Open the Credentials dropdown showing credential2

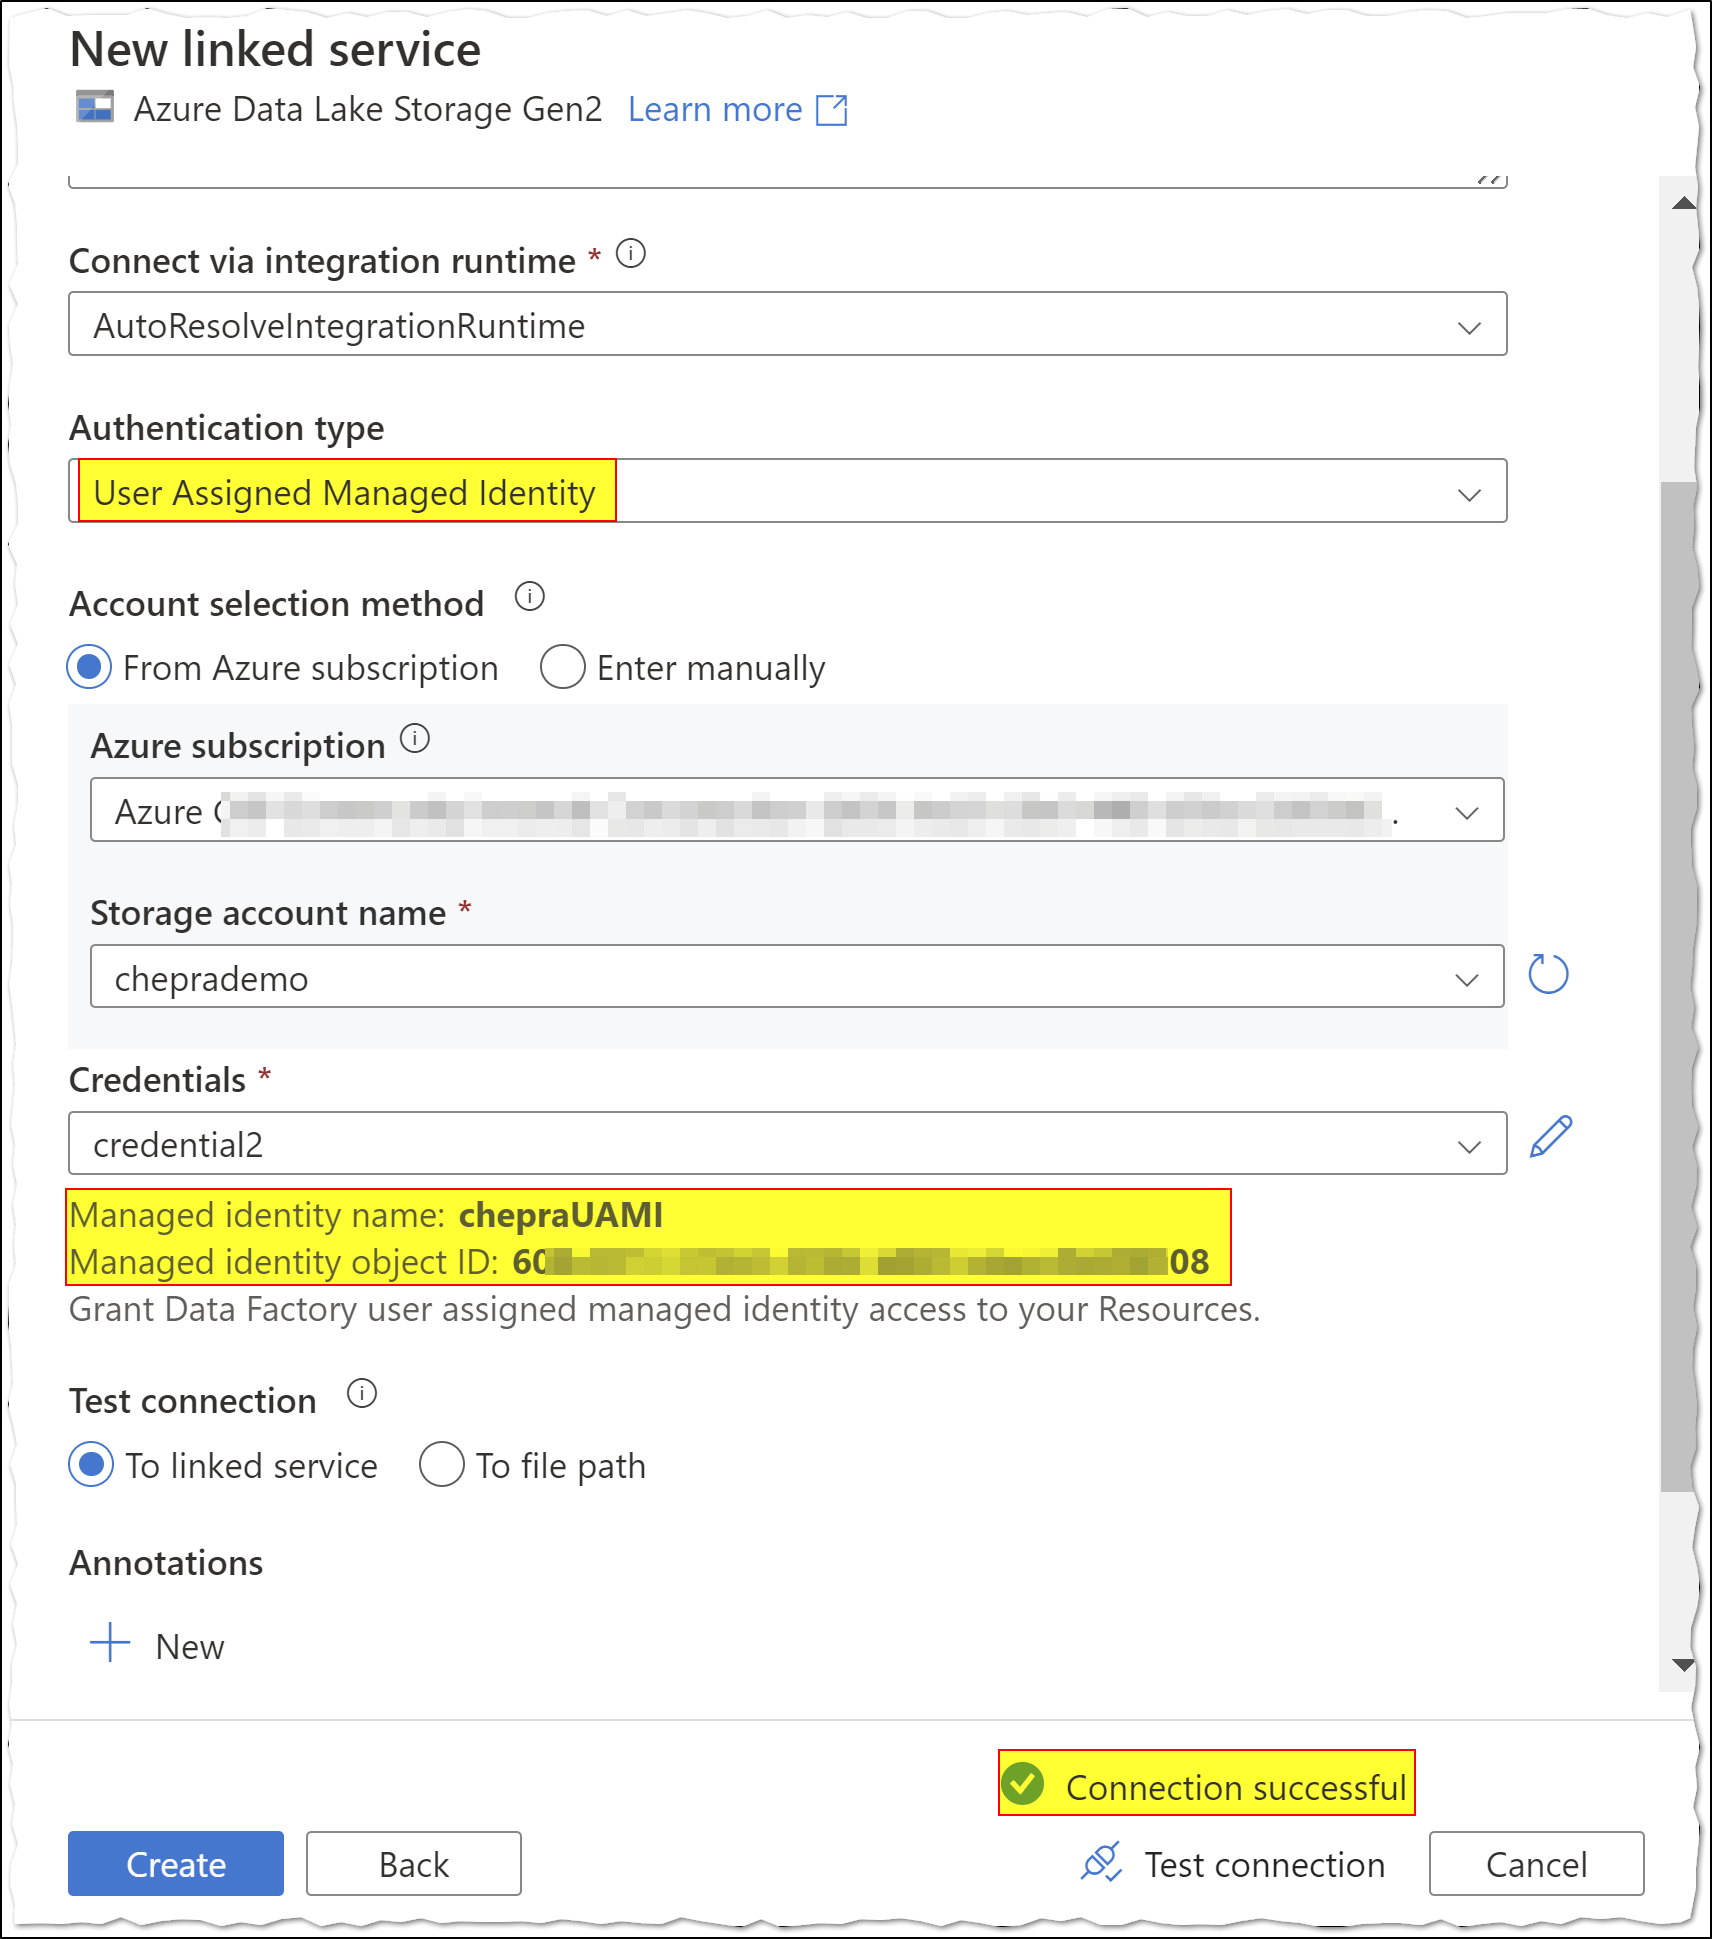pos(788,1143)
